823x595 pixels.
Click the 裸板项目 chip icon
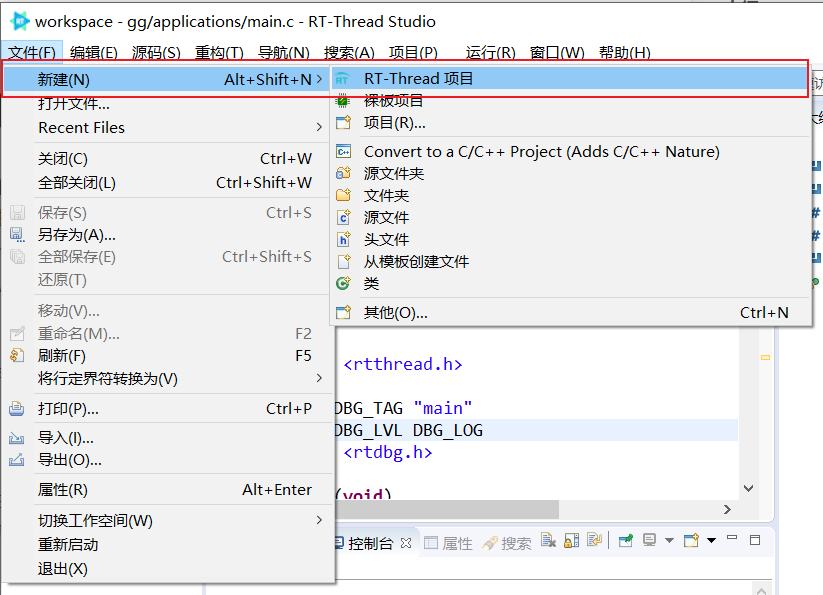pyautogui.click(x=343, y=100)
